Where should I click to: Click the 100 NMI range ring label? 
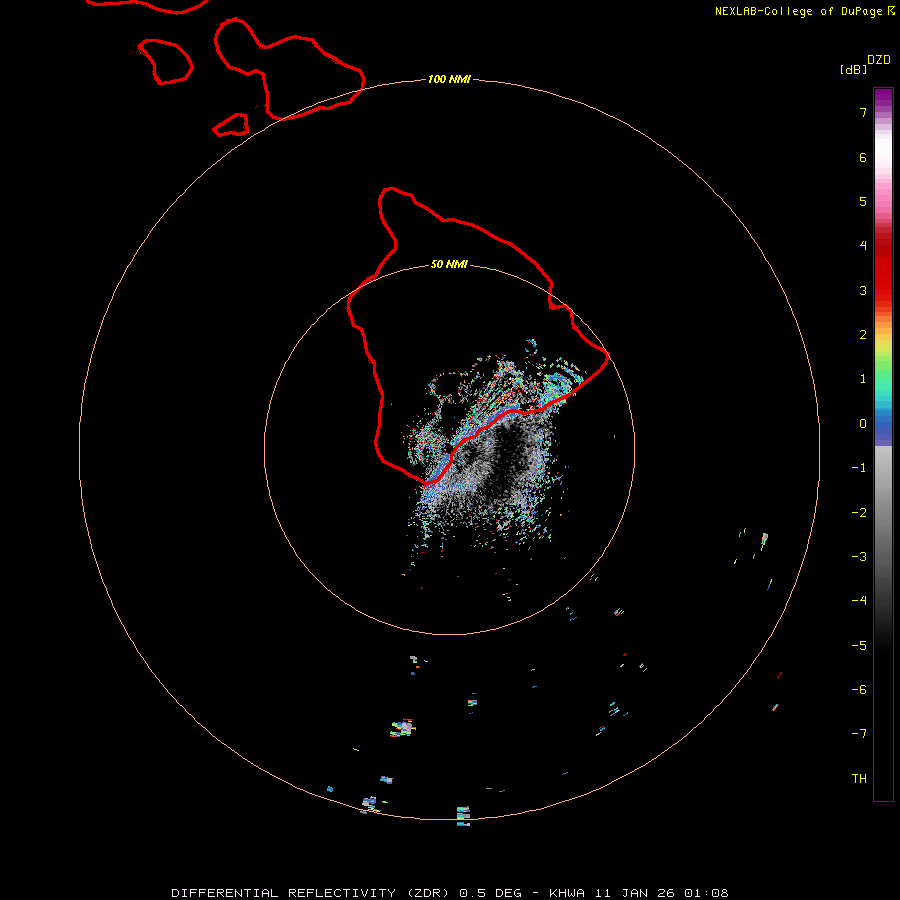pyautogui.click(x=449, y=79)
